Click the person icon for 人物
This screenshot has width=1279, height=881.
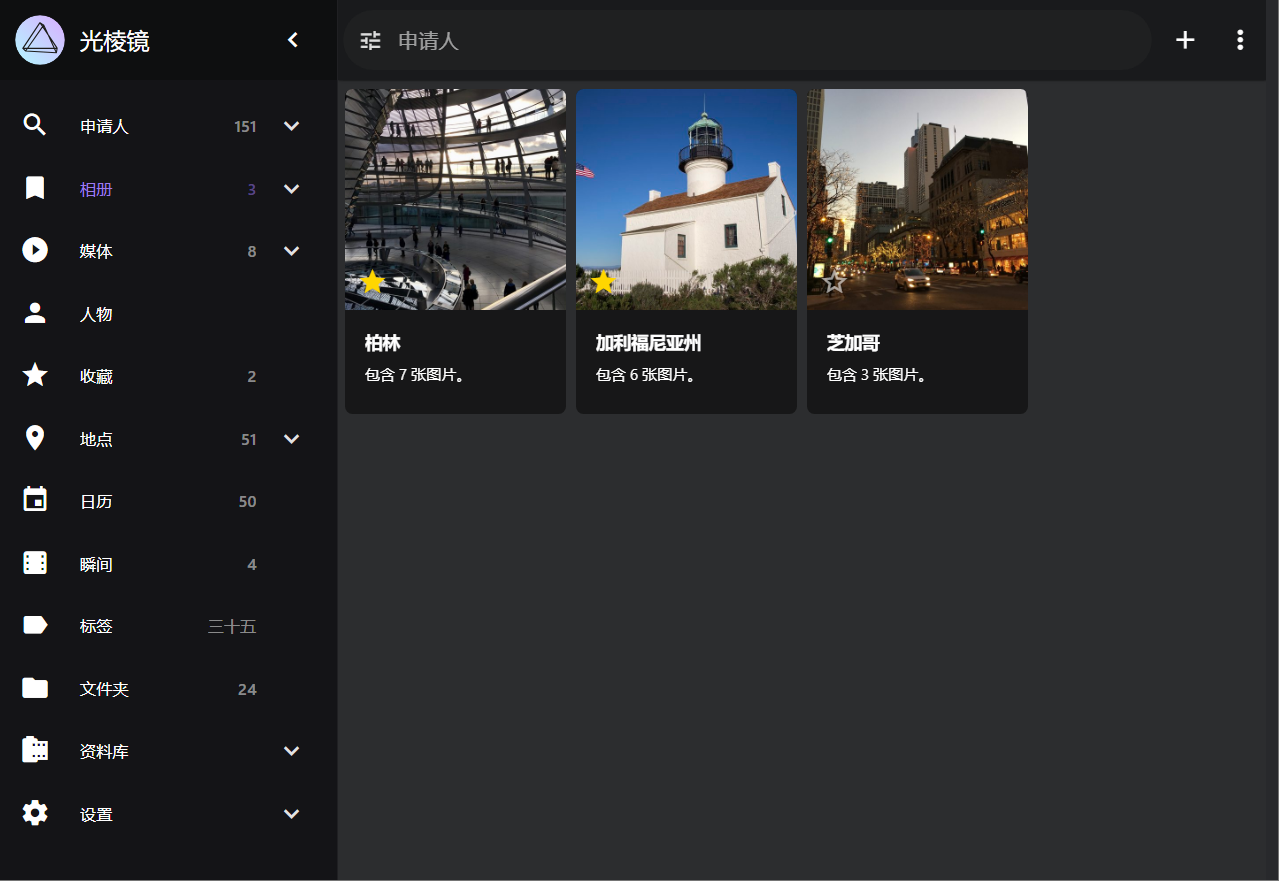coord(35,314)
